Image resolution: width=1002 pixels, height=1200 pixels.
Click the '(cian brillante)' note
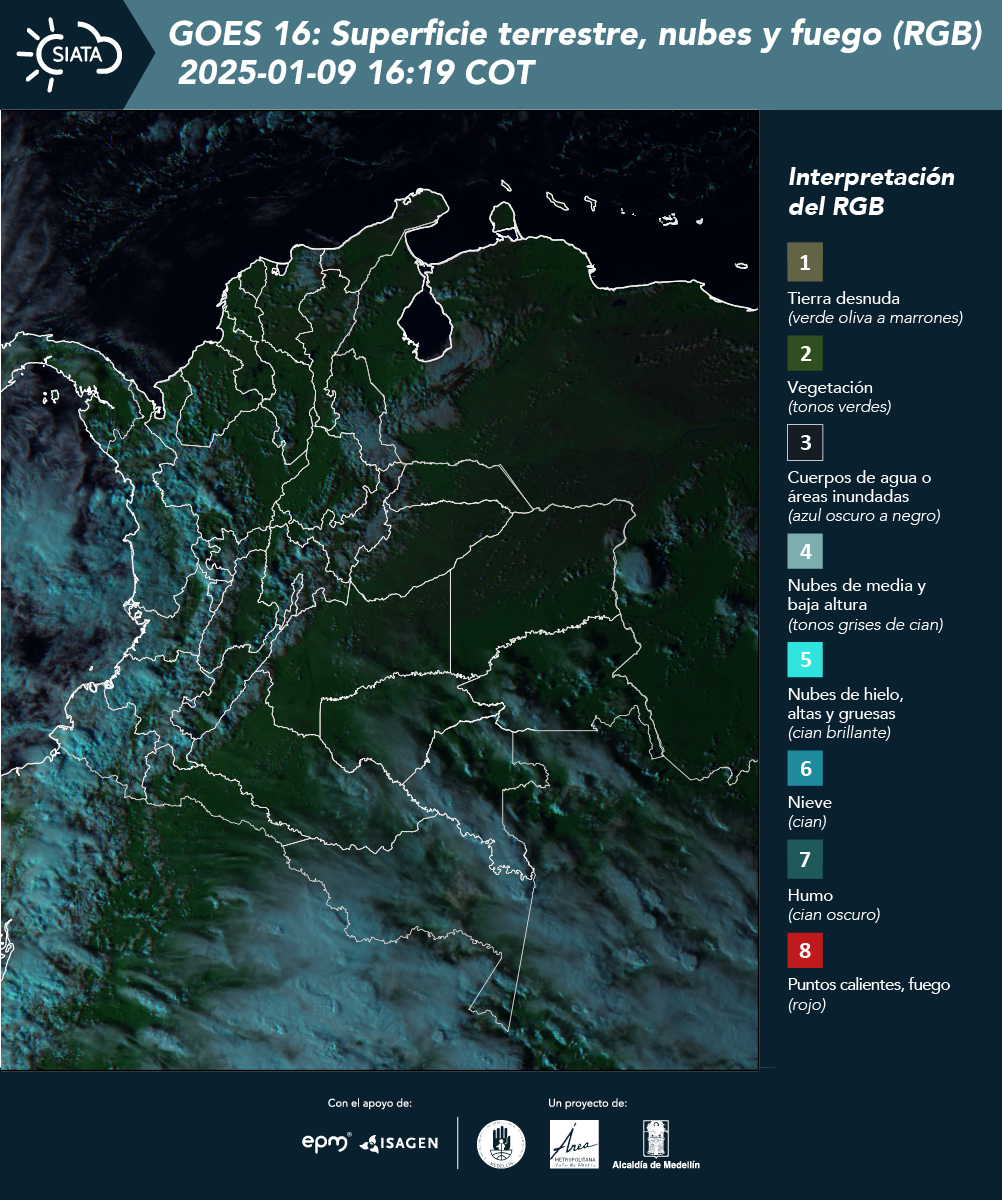(x=839, y=733)
